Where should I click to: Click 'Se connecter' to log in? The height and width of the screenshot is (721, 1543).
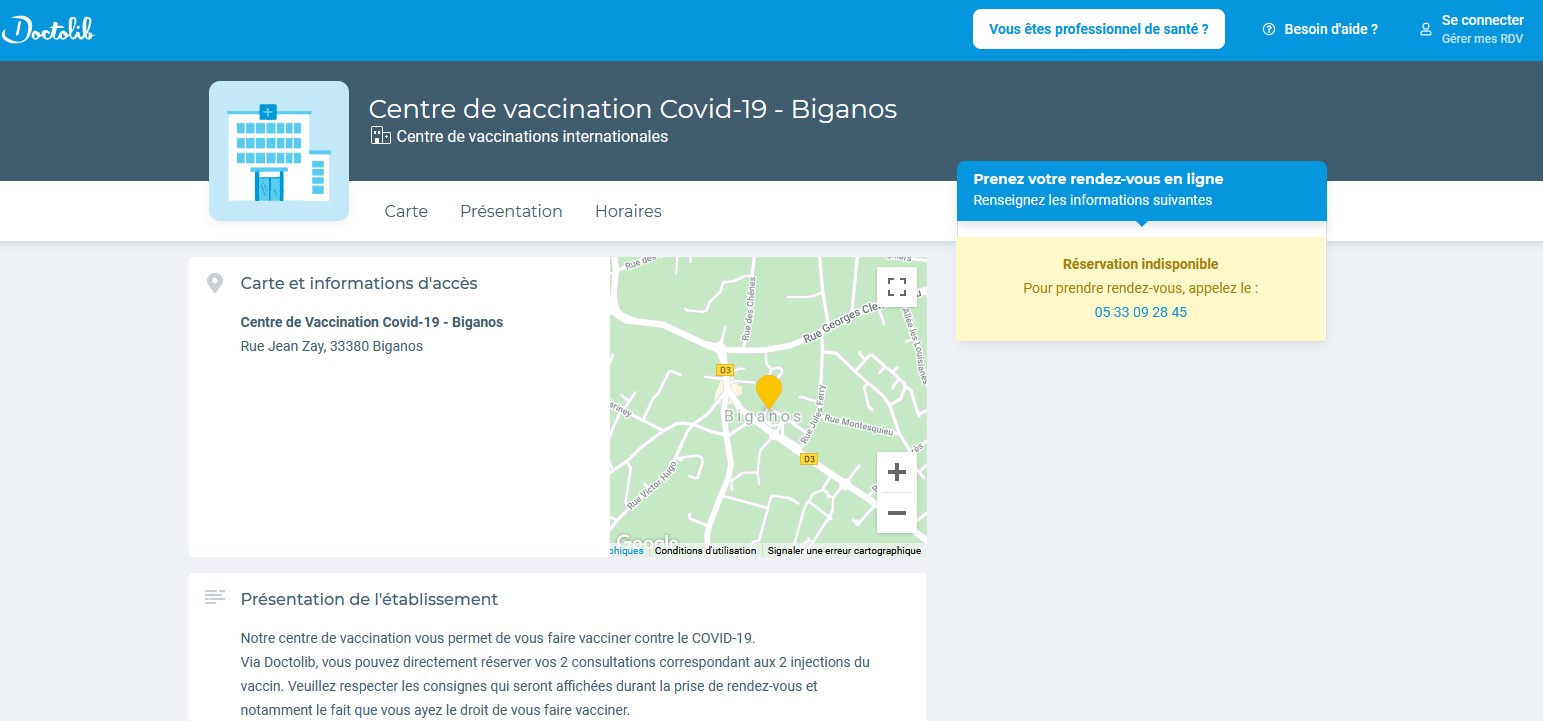1482,20
